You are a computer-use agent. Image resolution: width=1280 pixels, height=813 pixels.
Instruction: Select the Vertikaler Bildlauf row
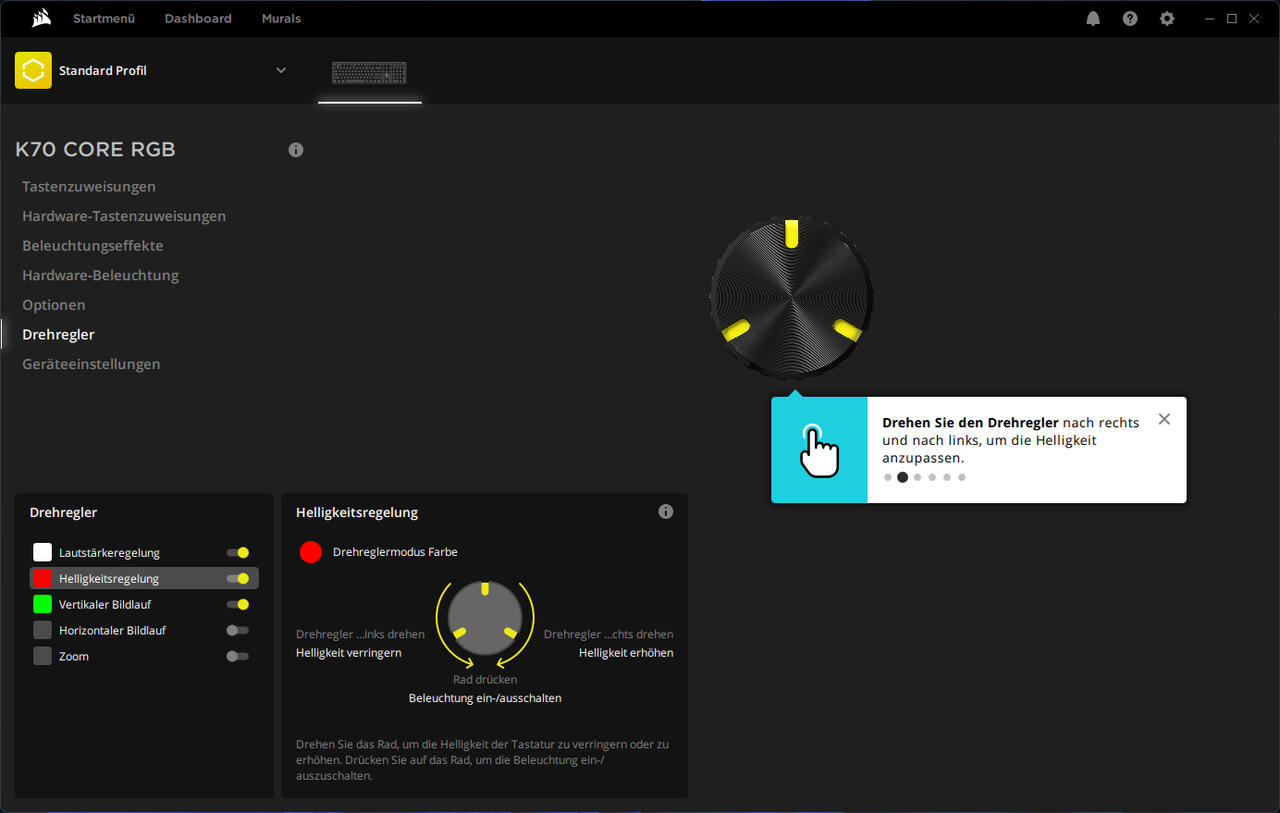click(144, 604)
